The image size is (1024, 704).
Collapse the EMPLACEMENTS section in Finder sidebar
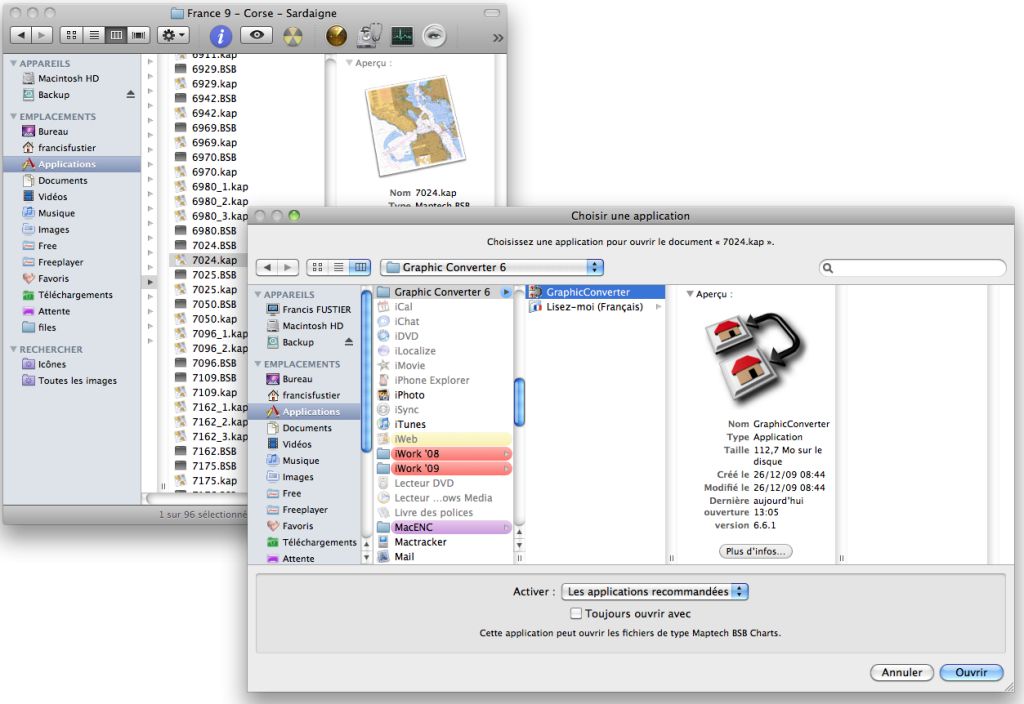click(x=14, y=116)
